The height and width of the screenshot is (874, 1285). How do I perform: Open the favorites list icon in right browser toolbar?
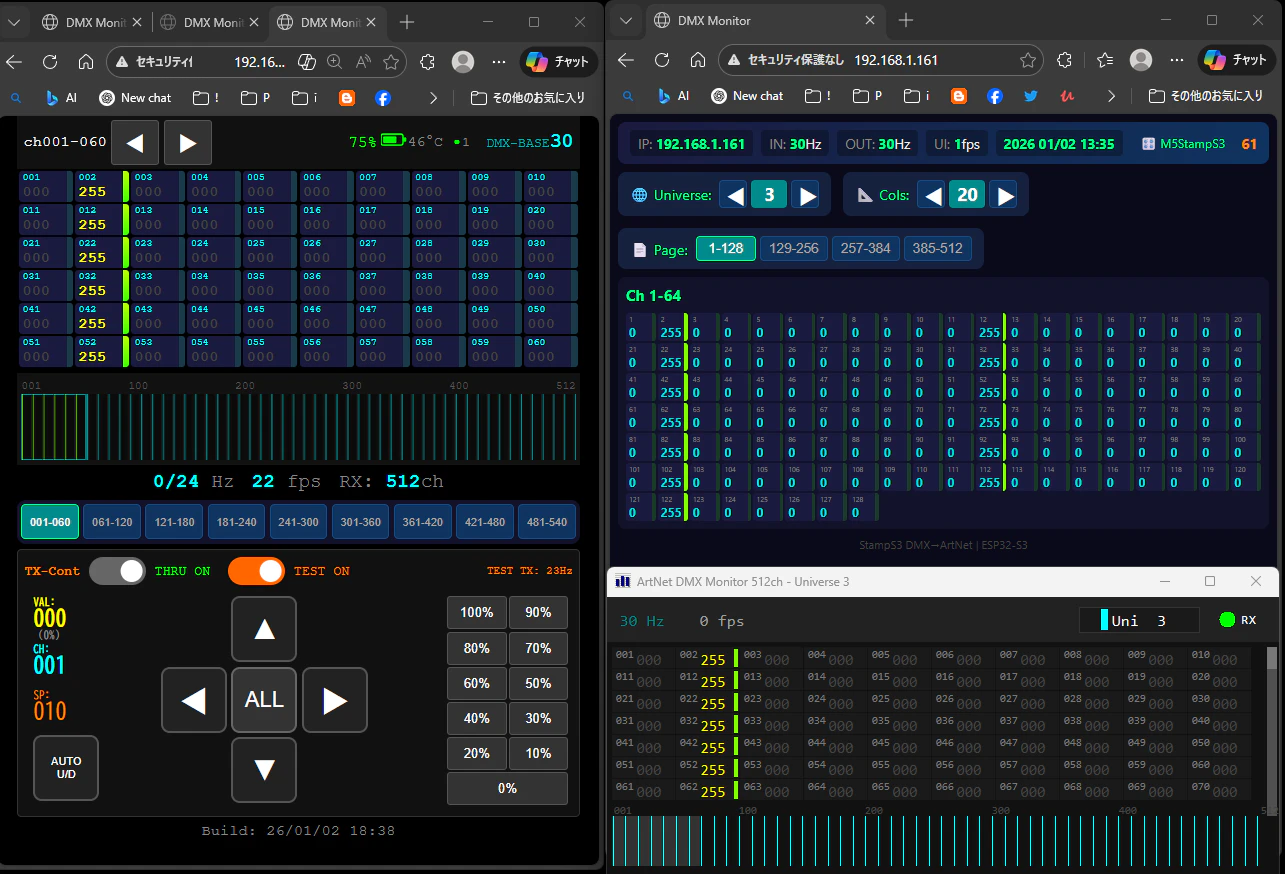point(1105,60)
